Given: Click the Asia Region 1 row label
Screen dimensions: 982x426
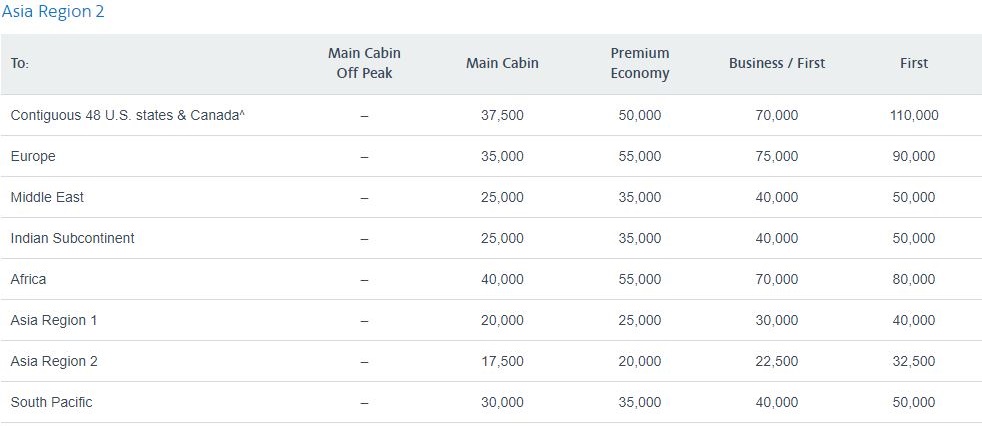Looking at the screenshot, I should click(54, 320).
